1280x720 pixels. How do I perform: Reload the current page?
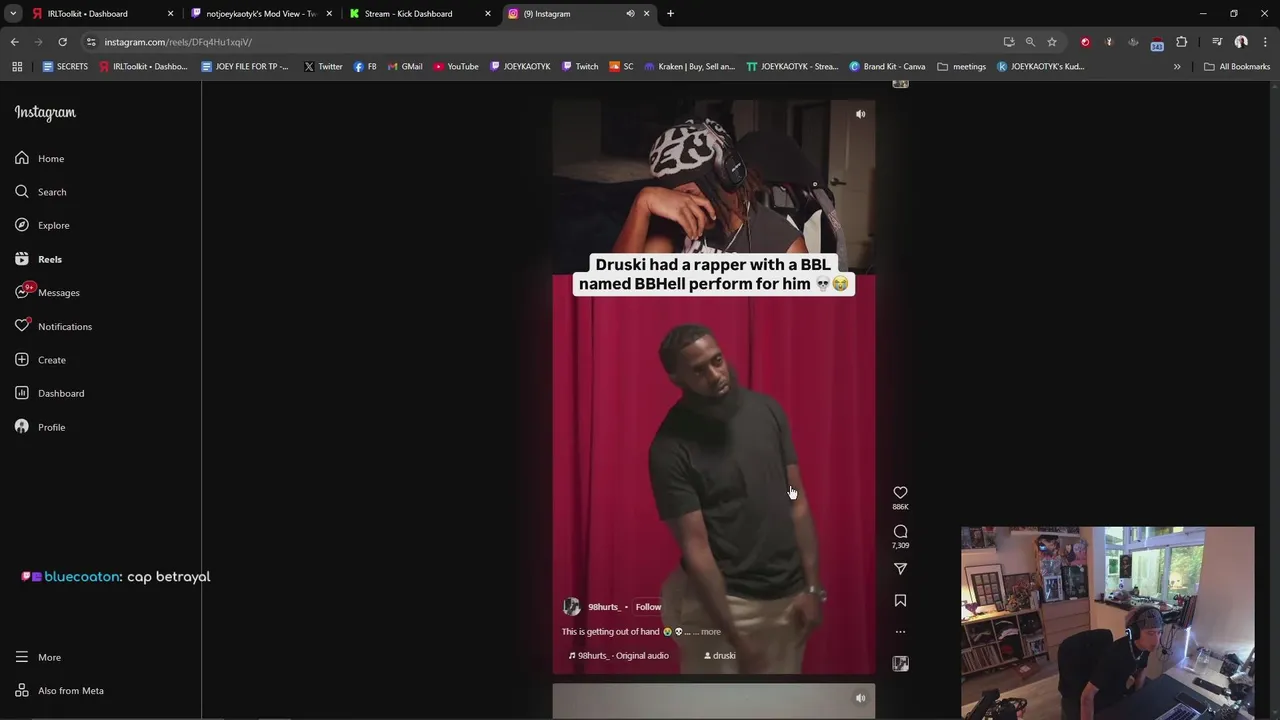click(62, 42)
